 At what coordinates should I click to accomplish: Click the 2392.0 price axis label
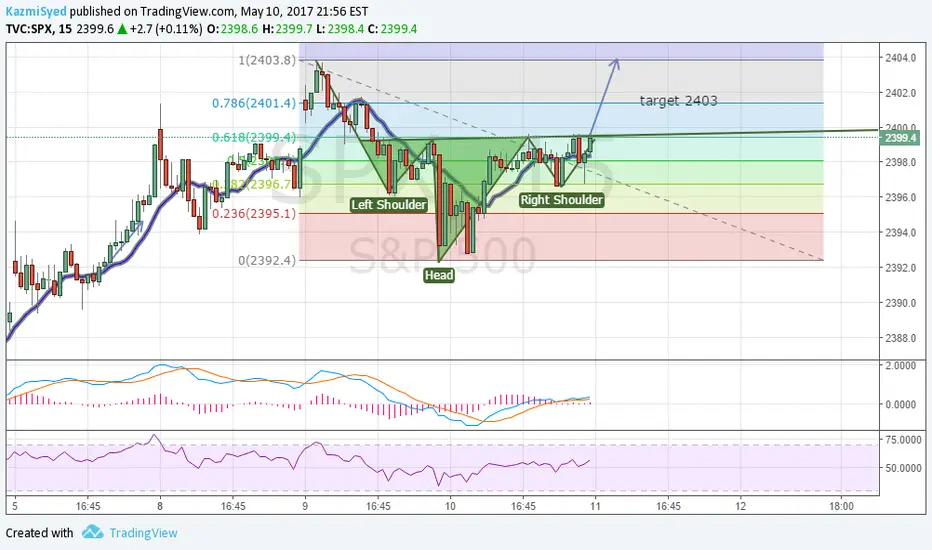click(900, 268)
